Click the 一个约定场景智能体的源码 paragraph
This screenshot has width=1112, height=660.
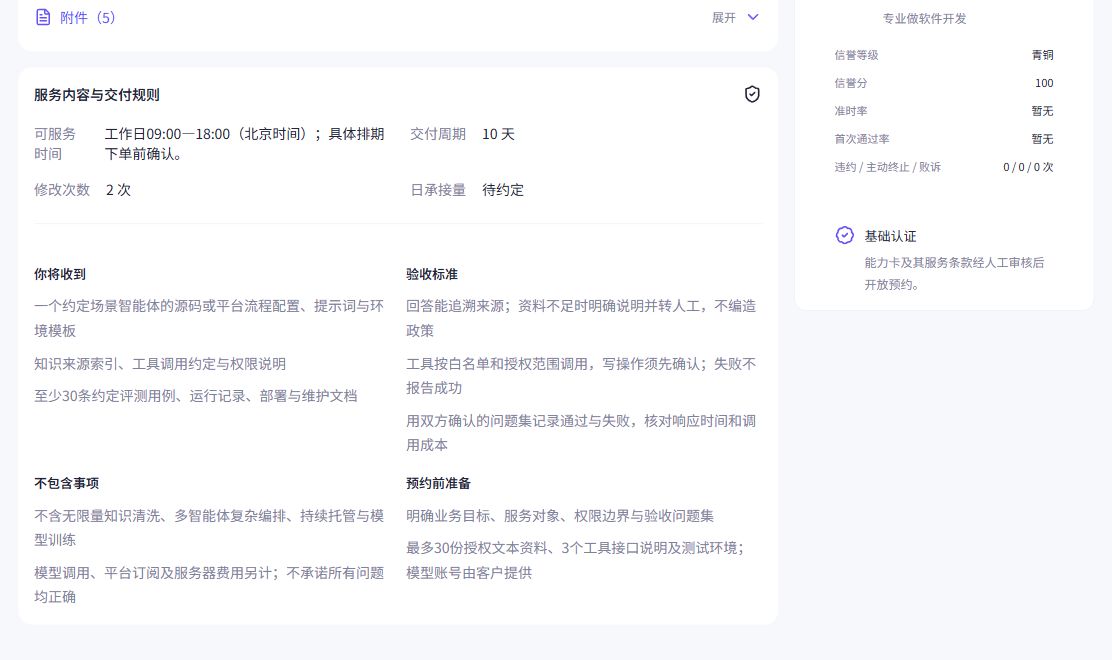(x=209, y=318)
